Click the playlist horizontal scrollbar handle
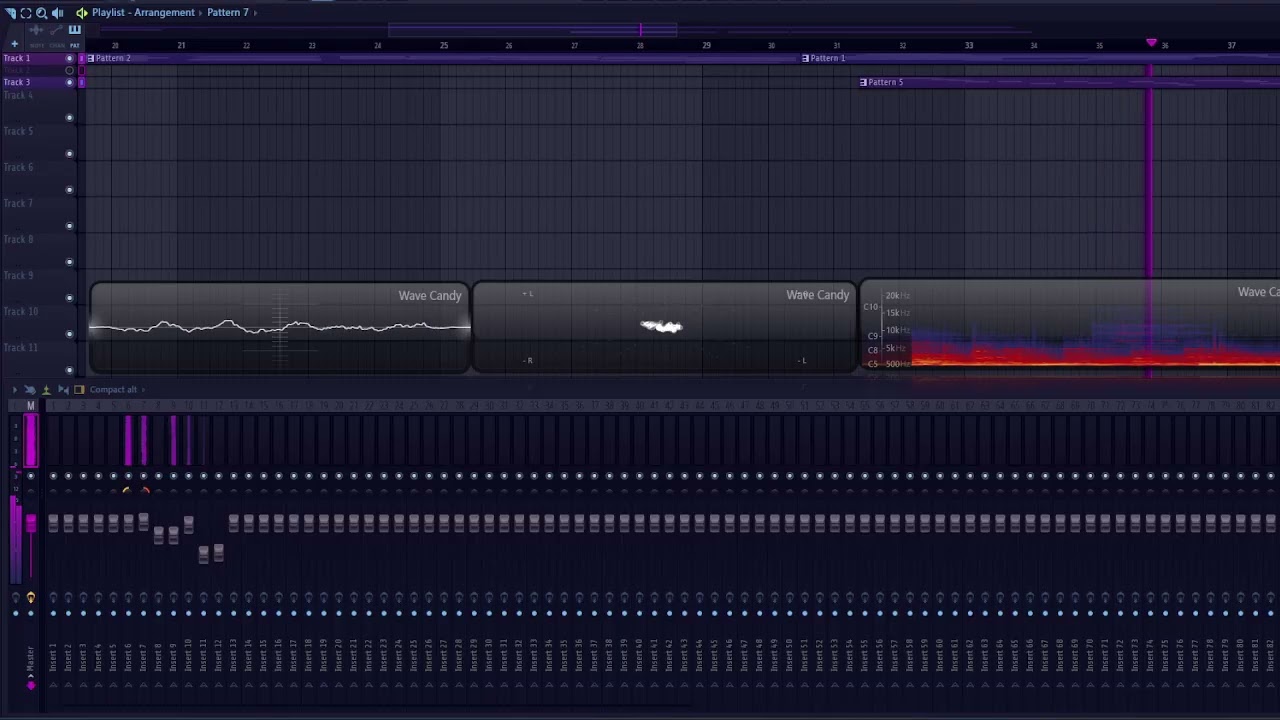The width and height of the screenshot is (1280, 720). coord(533,30)
